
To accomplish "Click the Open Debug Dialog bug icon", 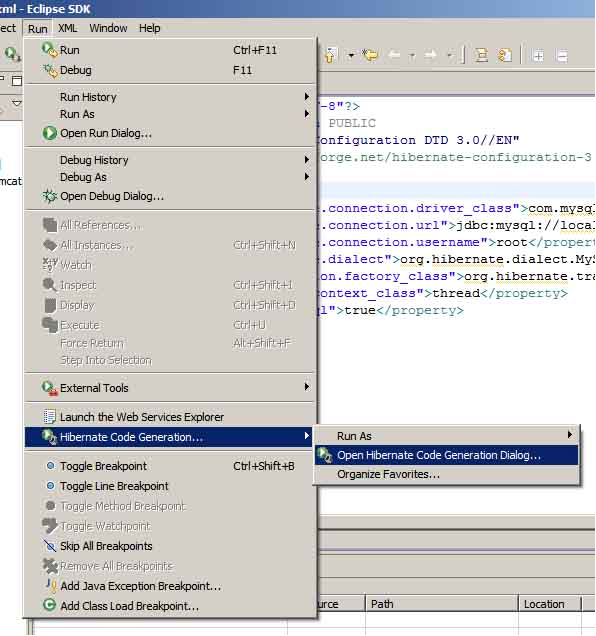I will [x=49, y=196].
